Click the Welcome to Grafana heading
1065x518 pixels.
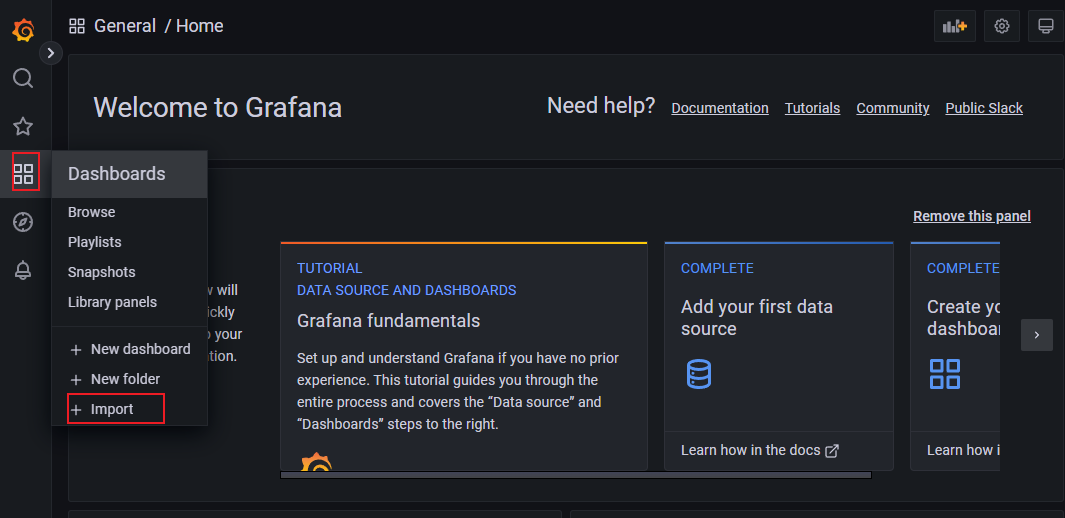coord(217,108)
